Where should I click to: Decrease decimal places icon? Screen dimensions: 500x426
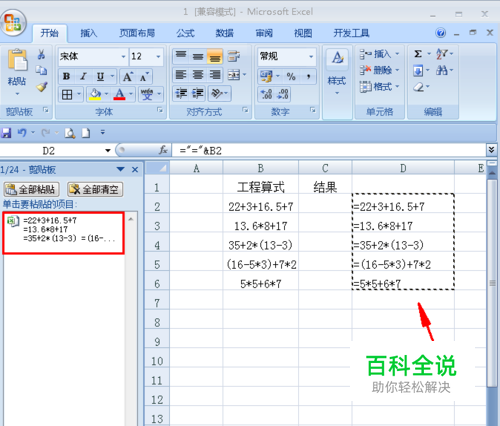pyautogui.click(x=283, y=94)
